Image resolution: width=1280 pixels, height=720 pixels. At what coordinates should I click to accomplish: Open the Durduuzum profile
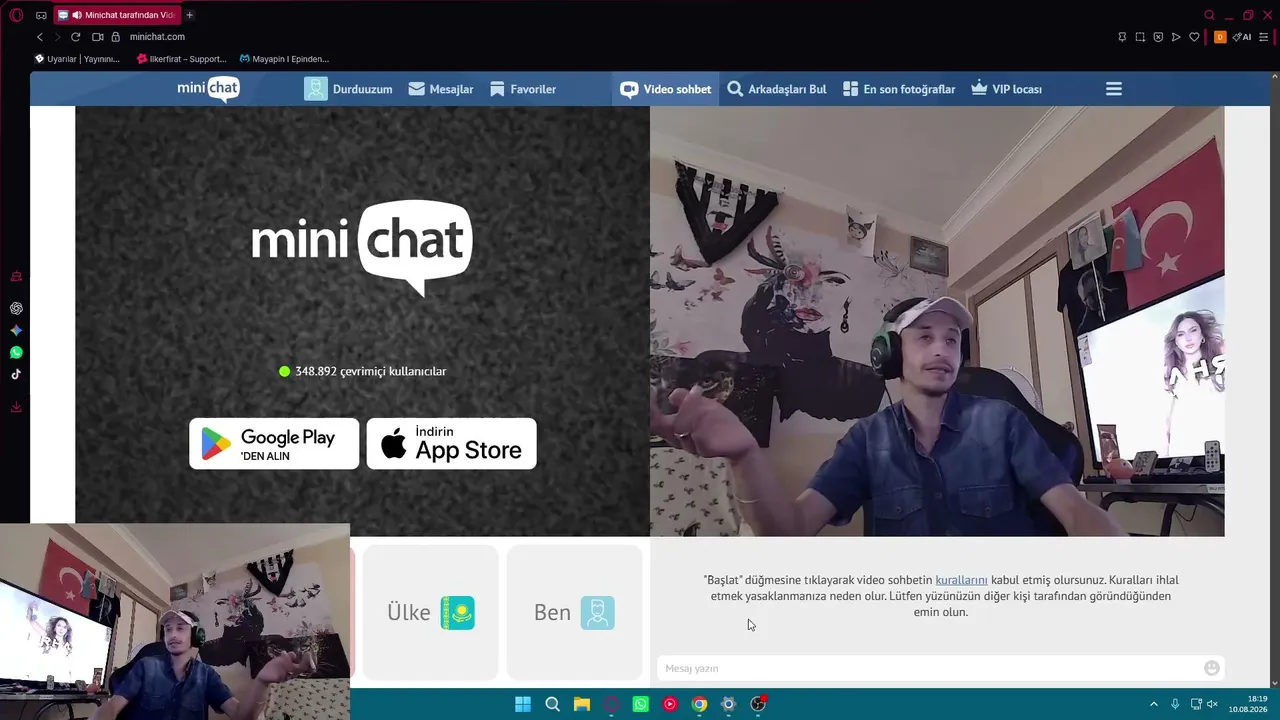(x=348, y=89)
